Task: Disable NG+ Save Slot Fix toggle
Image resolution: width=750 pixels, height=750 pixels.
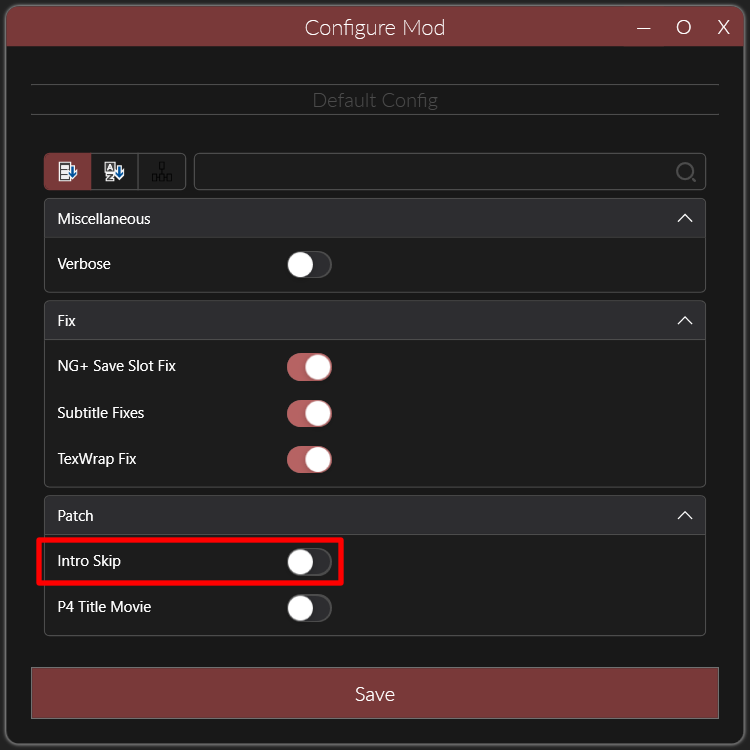Action: 309,367
